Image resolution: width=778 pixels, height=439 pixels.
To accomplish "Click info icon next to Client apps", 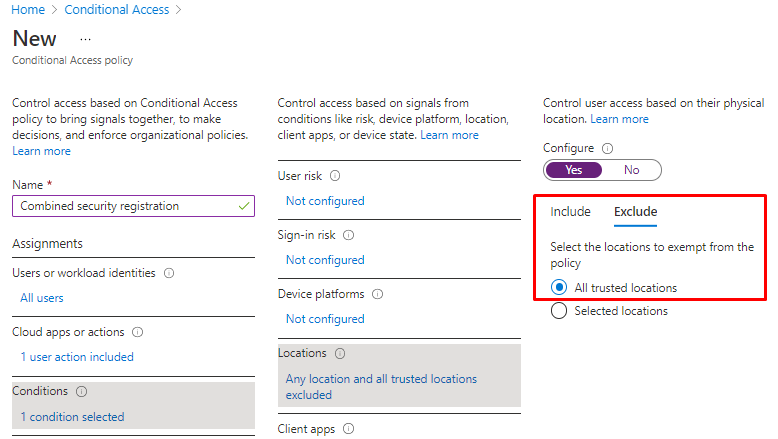I will coord(348,428).
